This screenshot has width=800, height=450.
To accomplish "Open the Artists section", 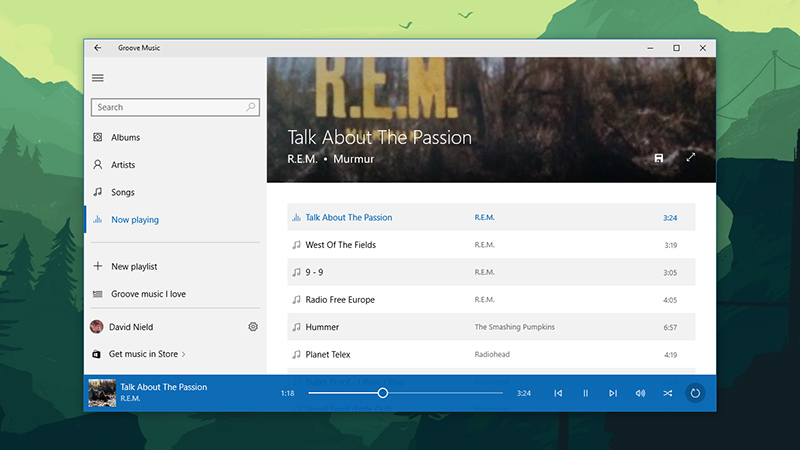I will point(175,165).
